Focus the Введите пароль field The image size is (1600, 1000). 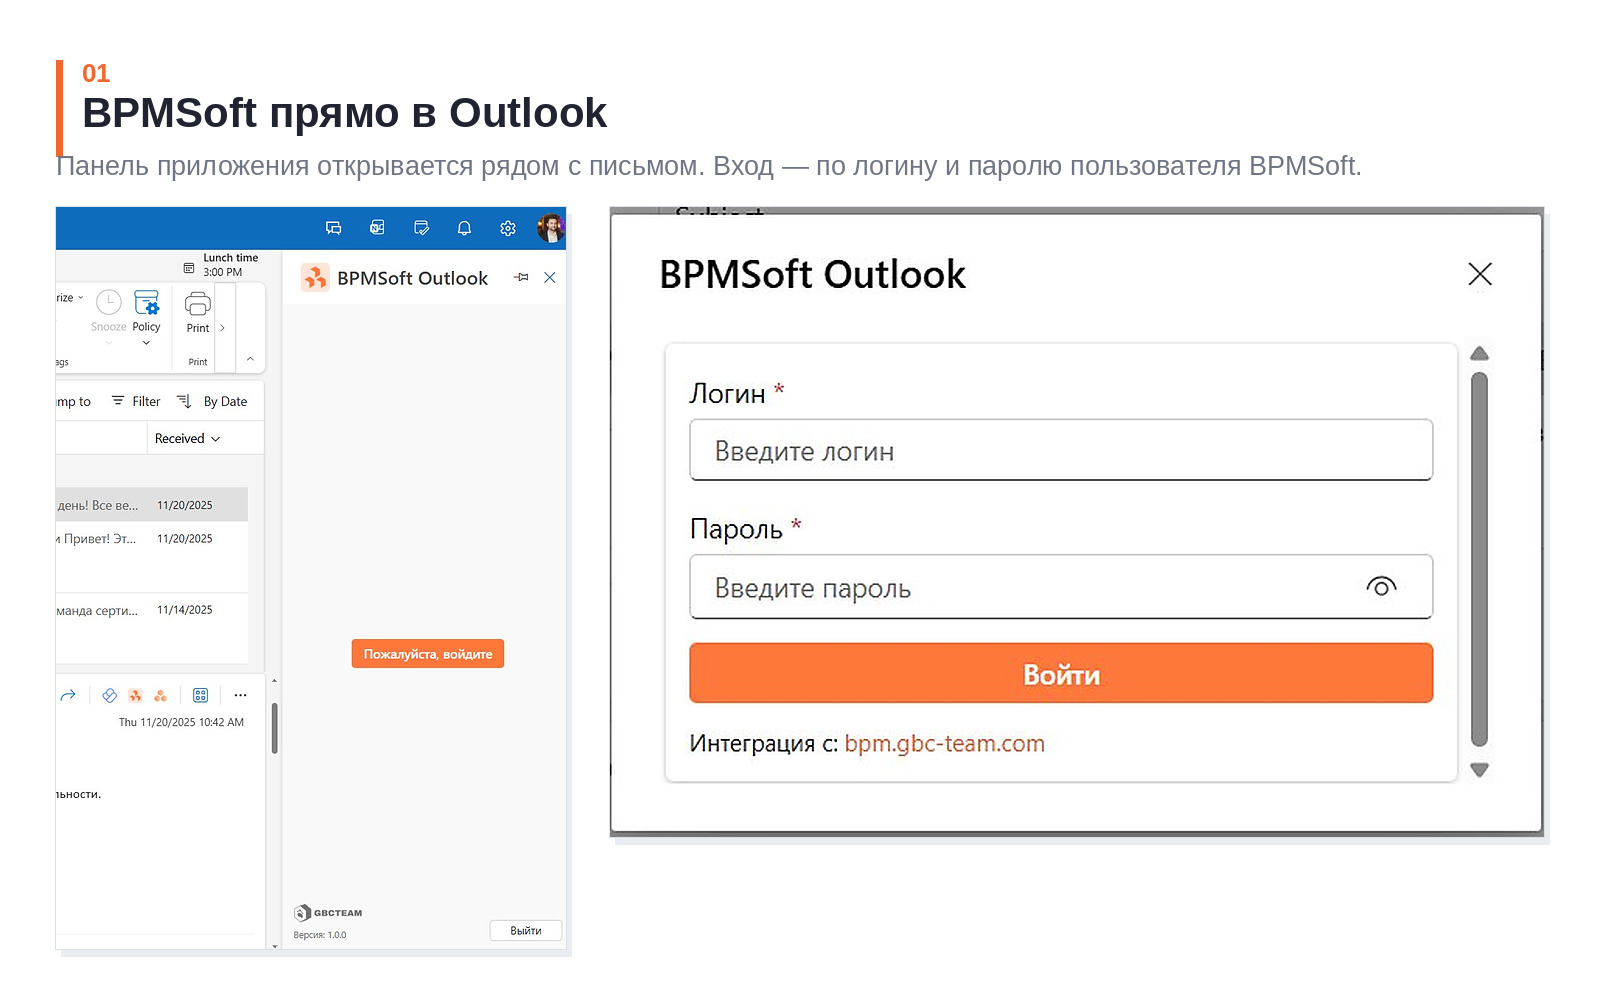click(1061, 587)
